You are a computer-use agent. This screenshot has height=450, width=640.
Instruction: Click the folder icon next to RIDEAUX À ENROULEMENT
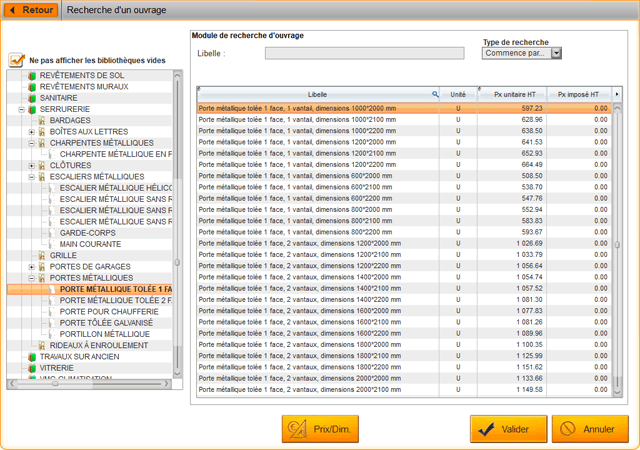[x=42, y=345]
